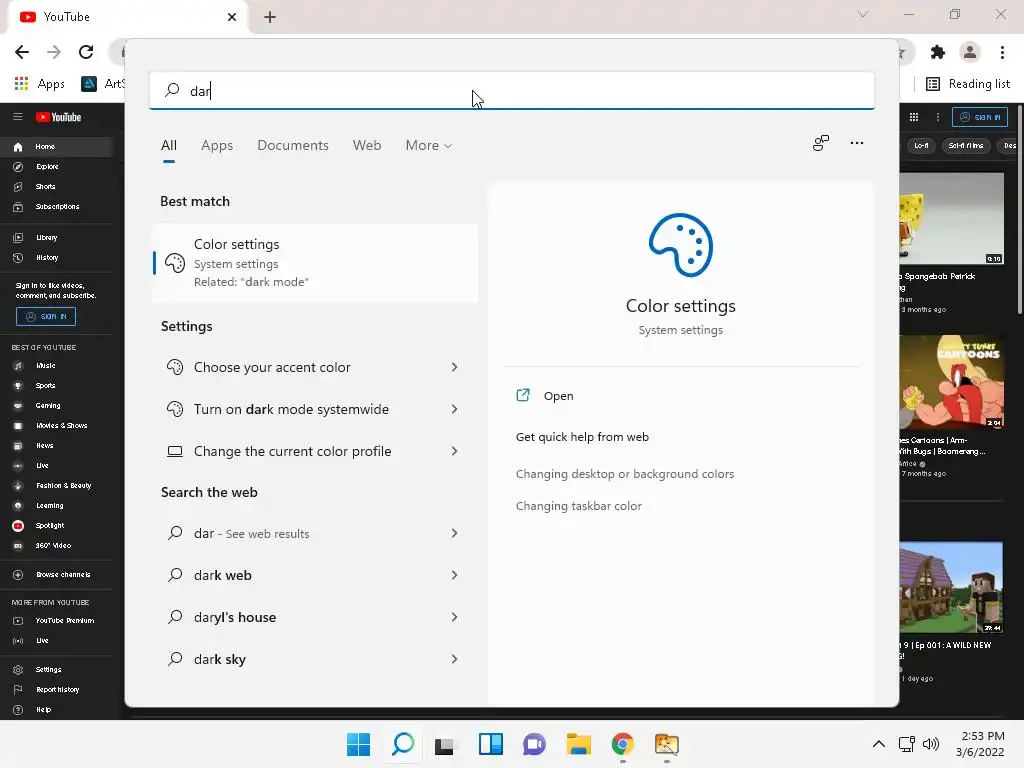
Task: Click the large Color settings palette icon
Action: 680,245
